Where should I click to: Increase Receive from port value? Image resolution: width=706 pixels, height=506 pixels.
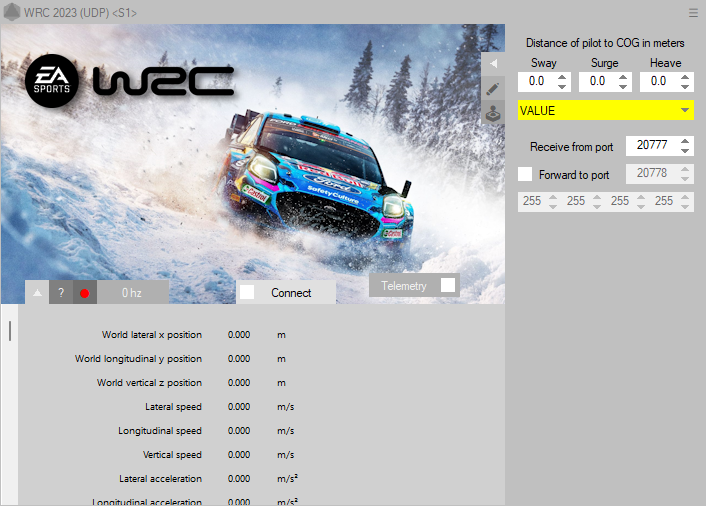(x=685, y=141)
